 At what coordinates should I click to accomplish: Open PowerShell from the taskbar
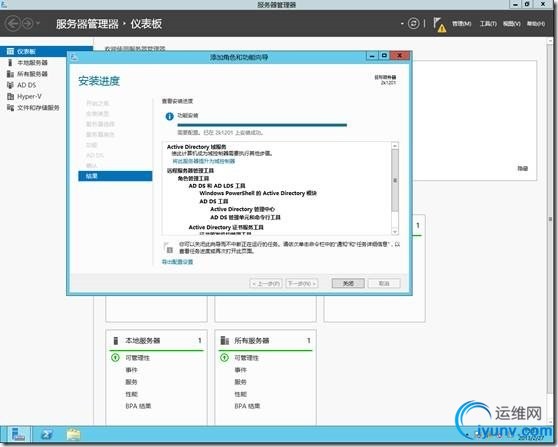tap(47, 435)
